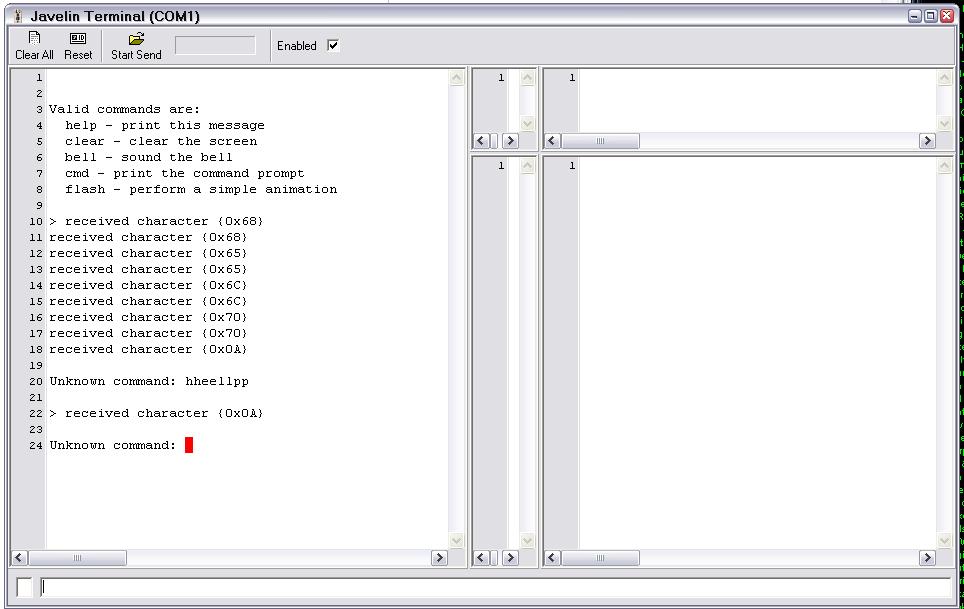
Task: Click the bottom command input field
Action: click(x=495, y=588)
